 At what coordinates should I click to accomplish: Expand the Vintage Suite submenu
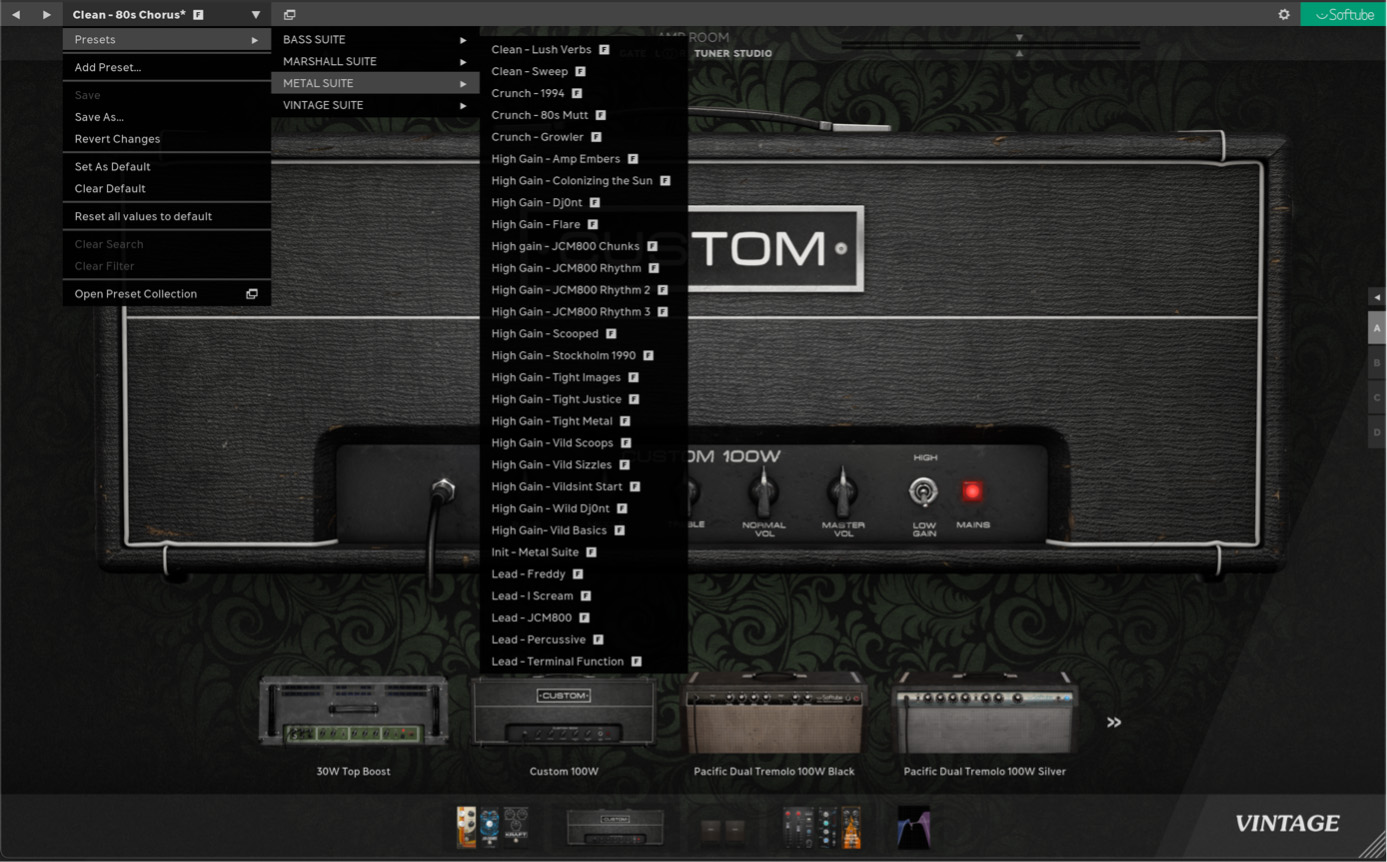click(x=374, y=106)
